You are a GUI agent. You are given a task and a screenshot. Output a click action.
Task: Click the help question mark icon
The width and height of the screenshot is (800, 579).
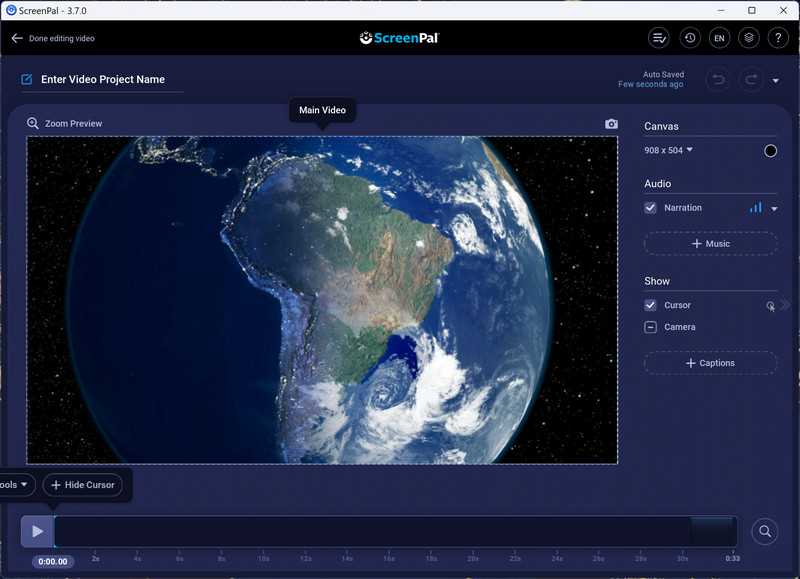tap(778, 38)
